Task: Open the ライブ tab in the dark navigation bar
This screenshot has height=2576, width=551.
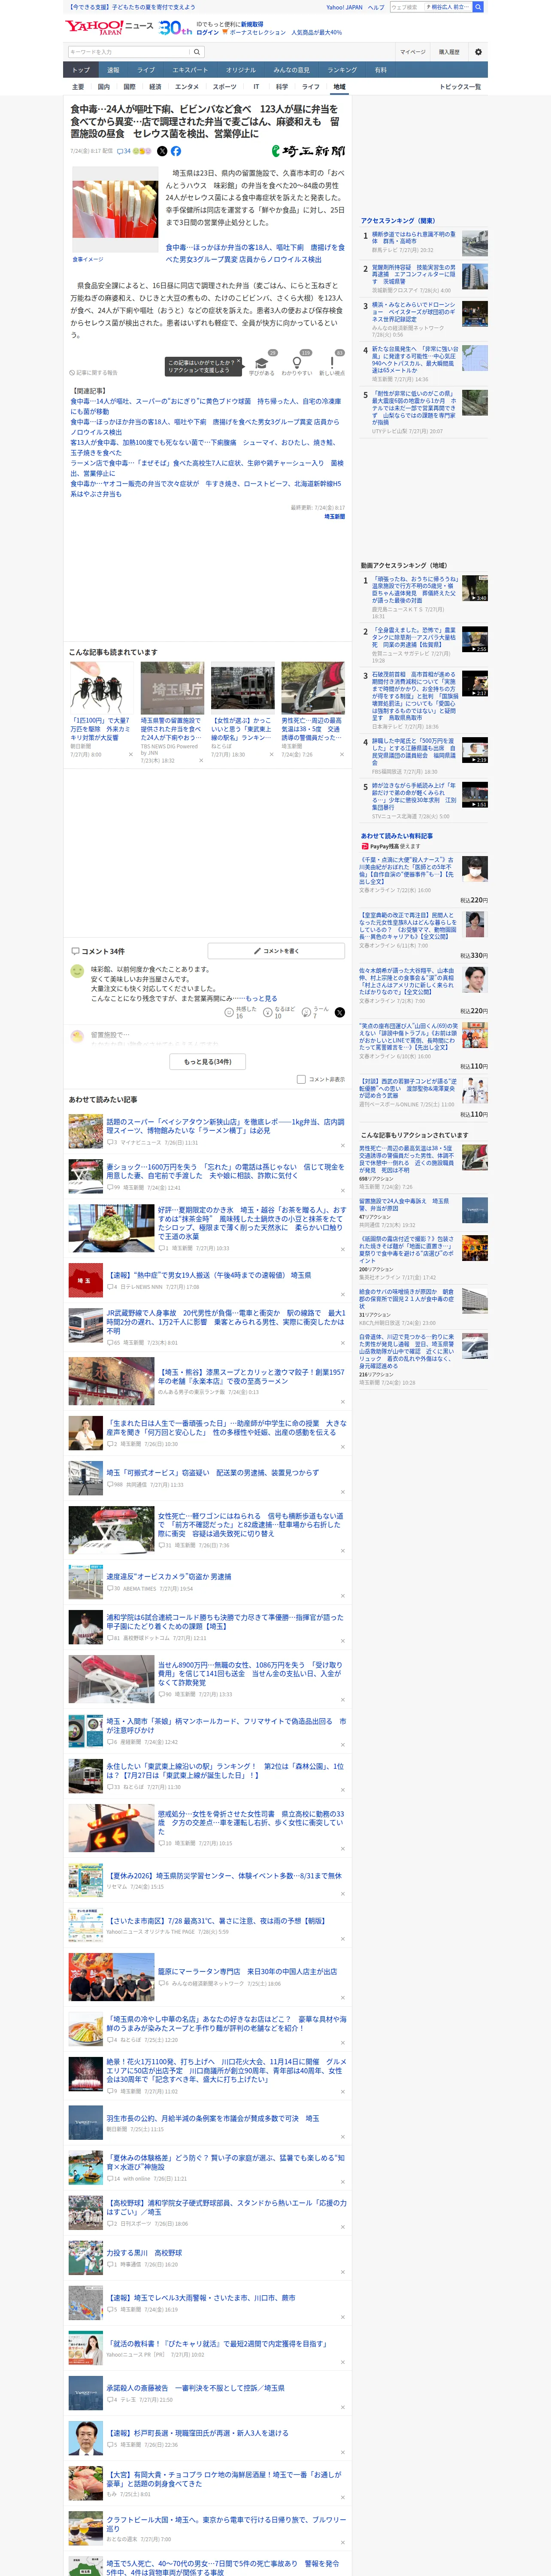Action: point(146,70)
